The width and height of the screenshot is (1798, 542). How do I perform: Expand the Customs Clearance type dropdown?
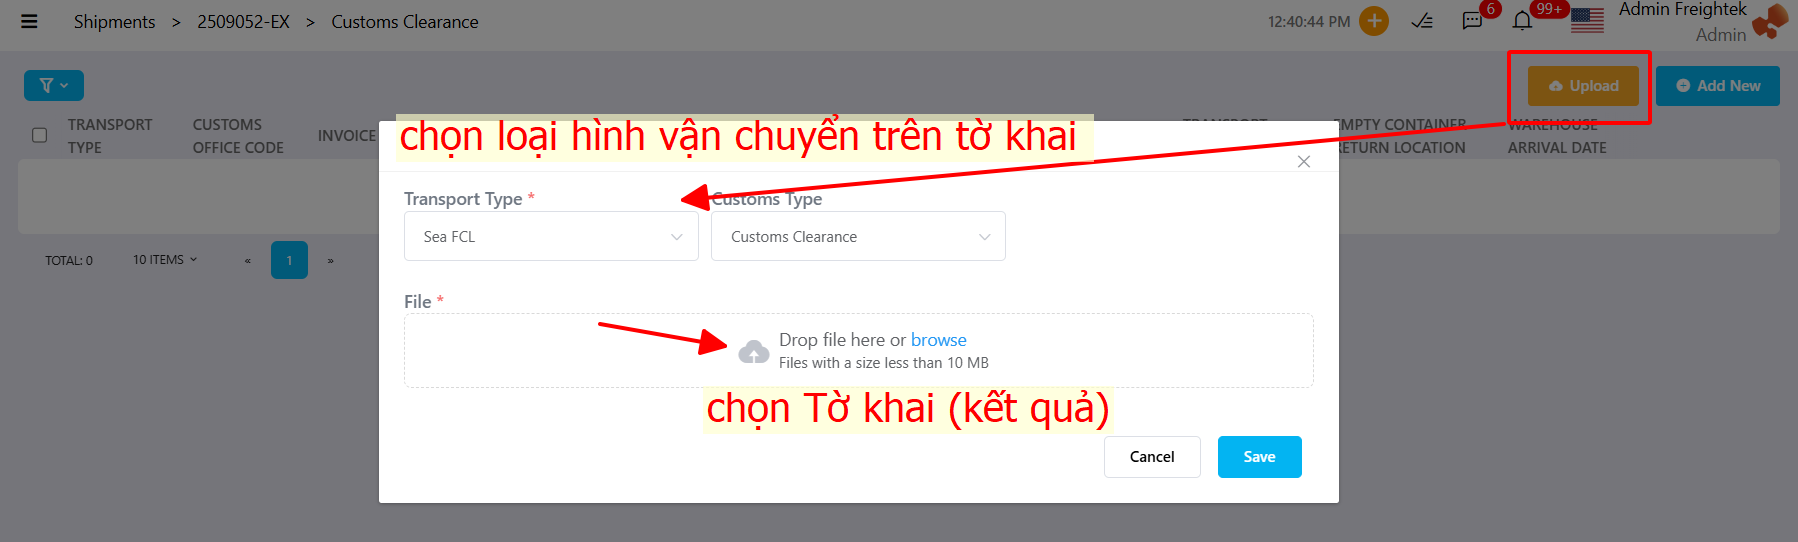(x=858, y=236)
